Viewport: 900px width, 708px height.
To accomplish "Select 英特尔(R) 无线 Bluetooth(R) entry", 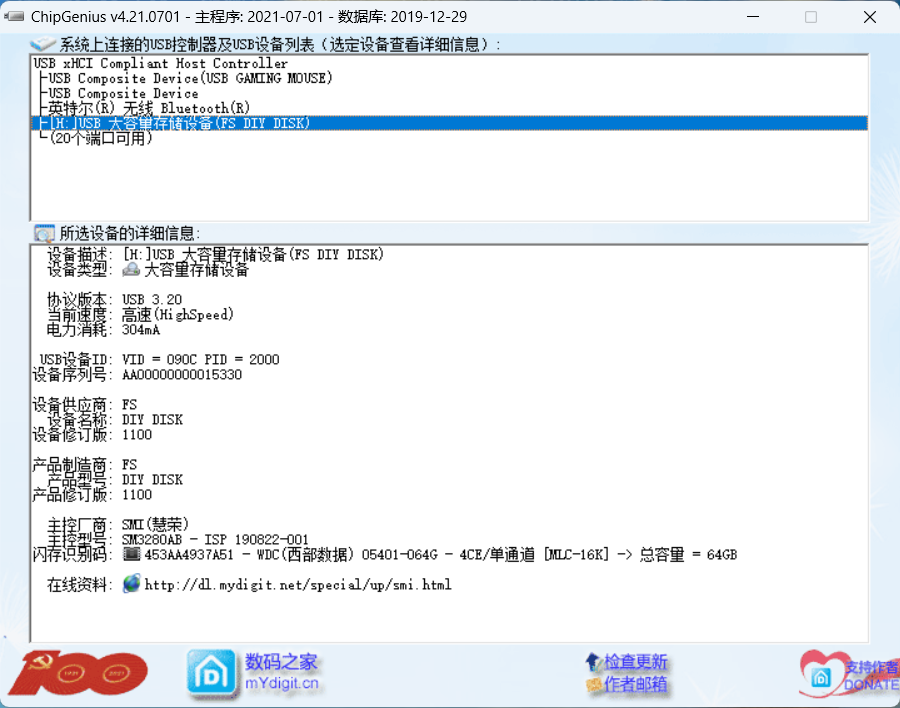I will pyautogui.click(x=149, y=108).
